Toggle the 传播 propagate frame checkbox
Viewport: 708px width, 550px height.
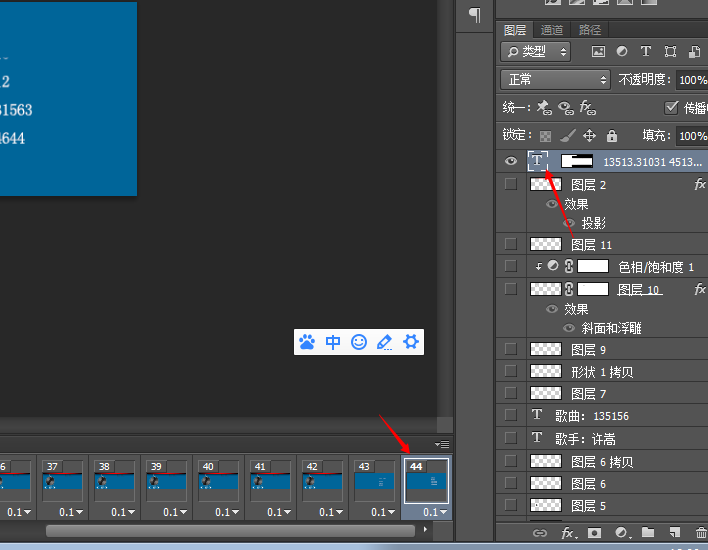[671, 107]
